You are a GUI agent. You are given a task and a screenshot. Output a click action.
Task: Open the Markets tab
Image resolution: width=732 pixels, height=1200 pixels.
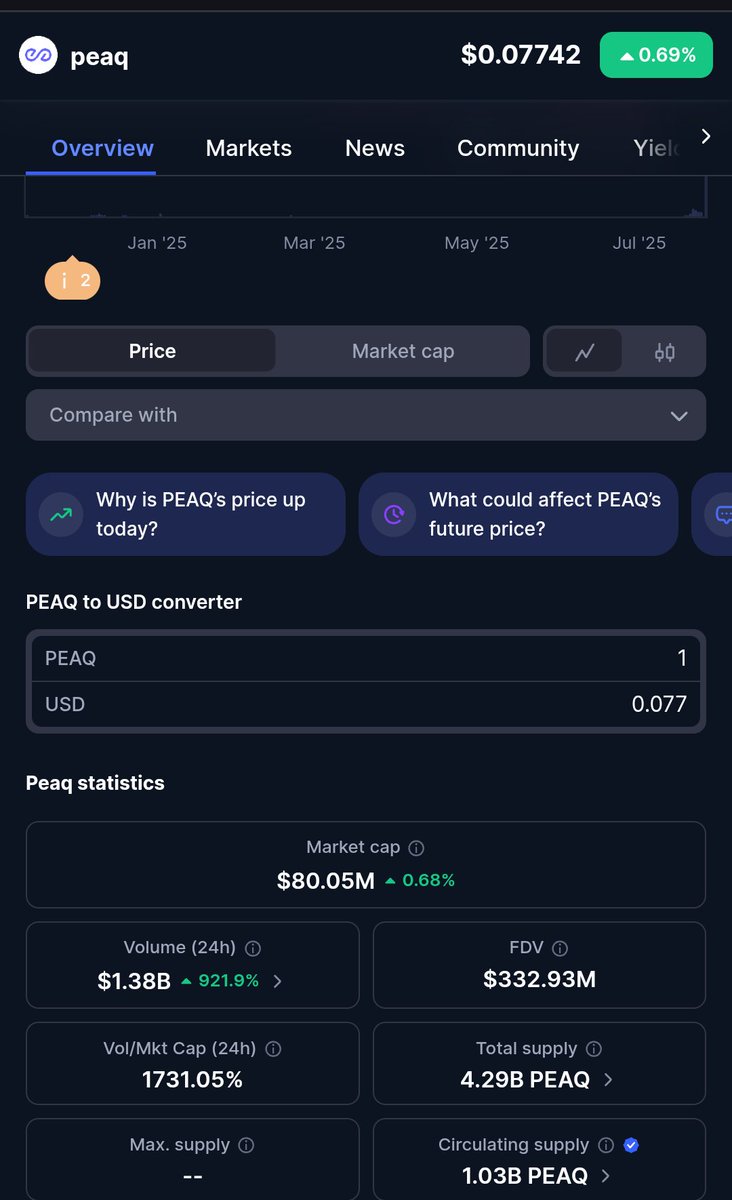coord(249,148)
